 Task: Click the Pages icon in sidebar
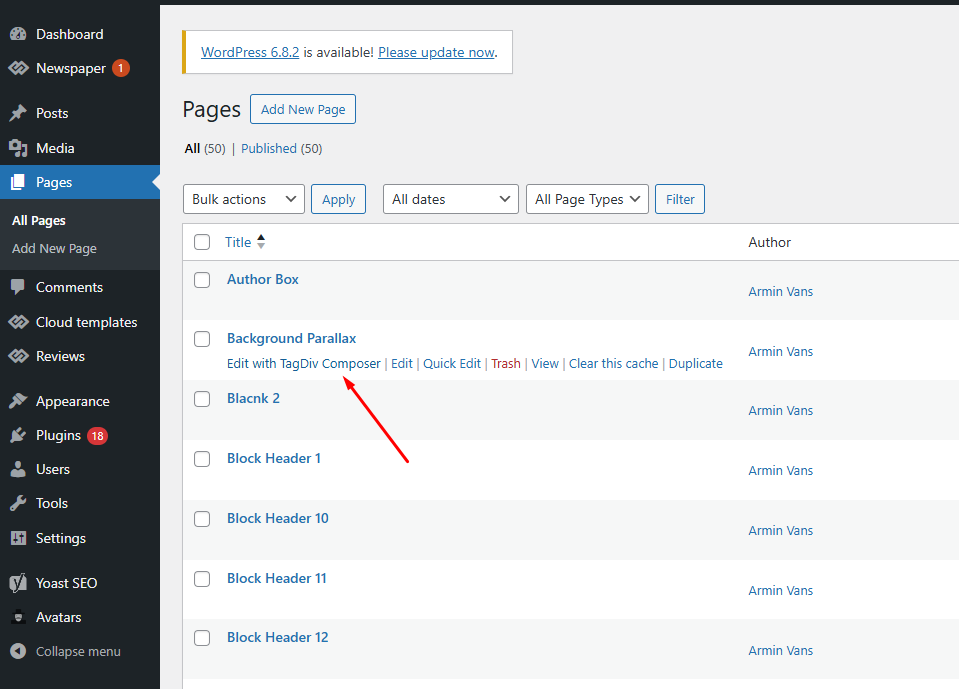(18, 182)
